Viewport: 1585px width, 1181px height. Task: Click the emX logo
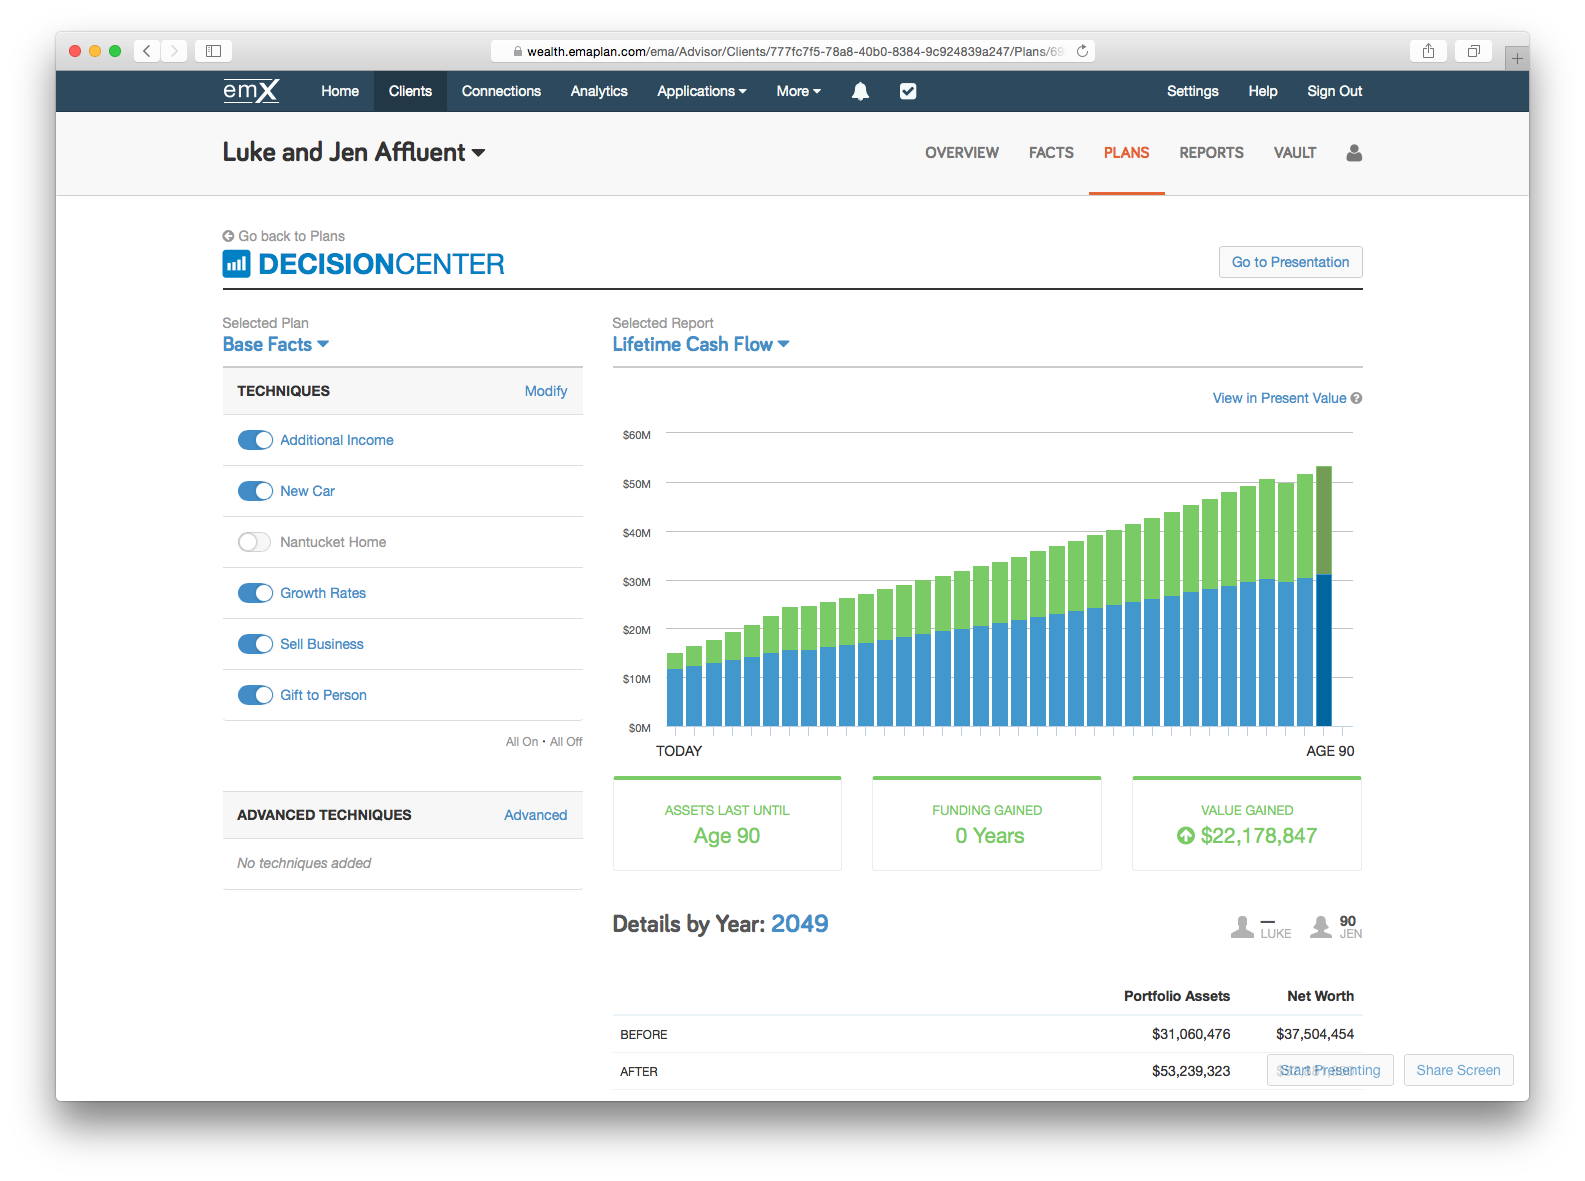click(x=251, y=91)
